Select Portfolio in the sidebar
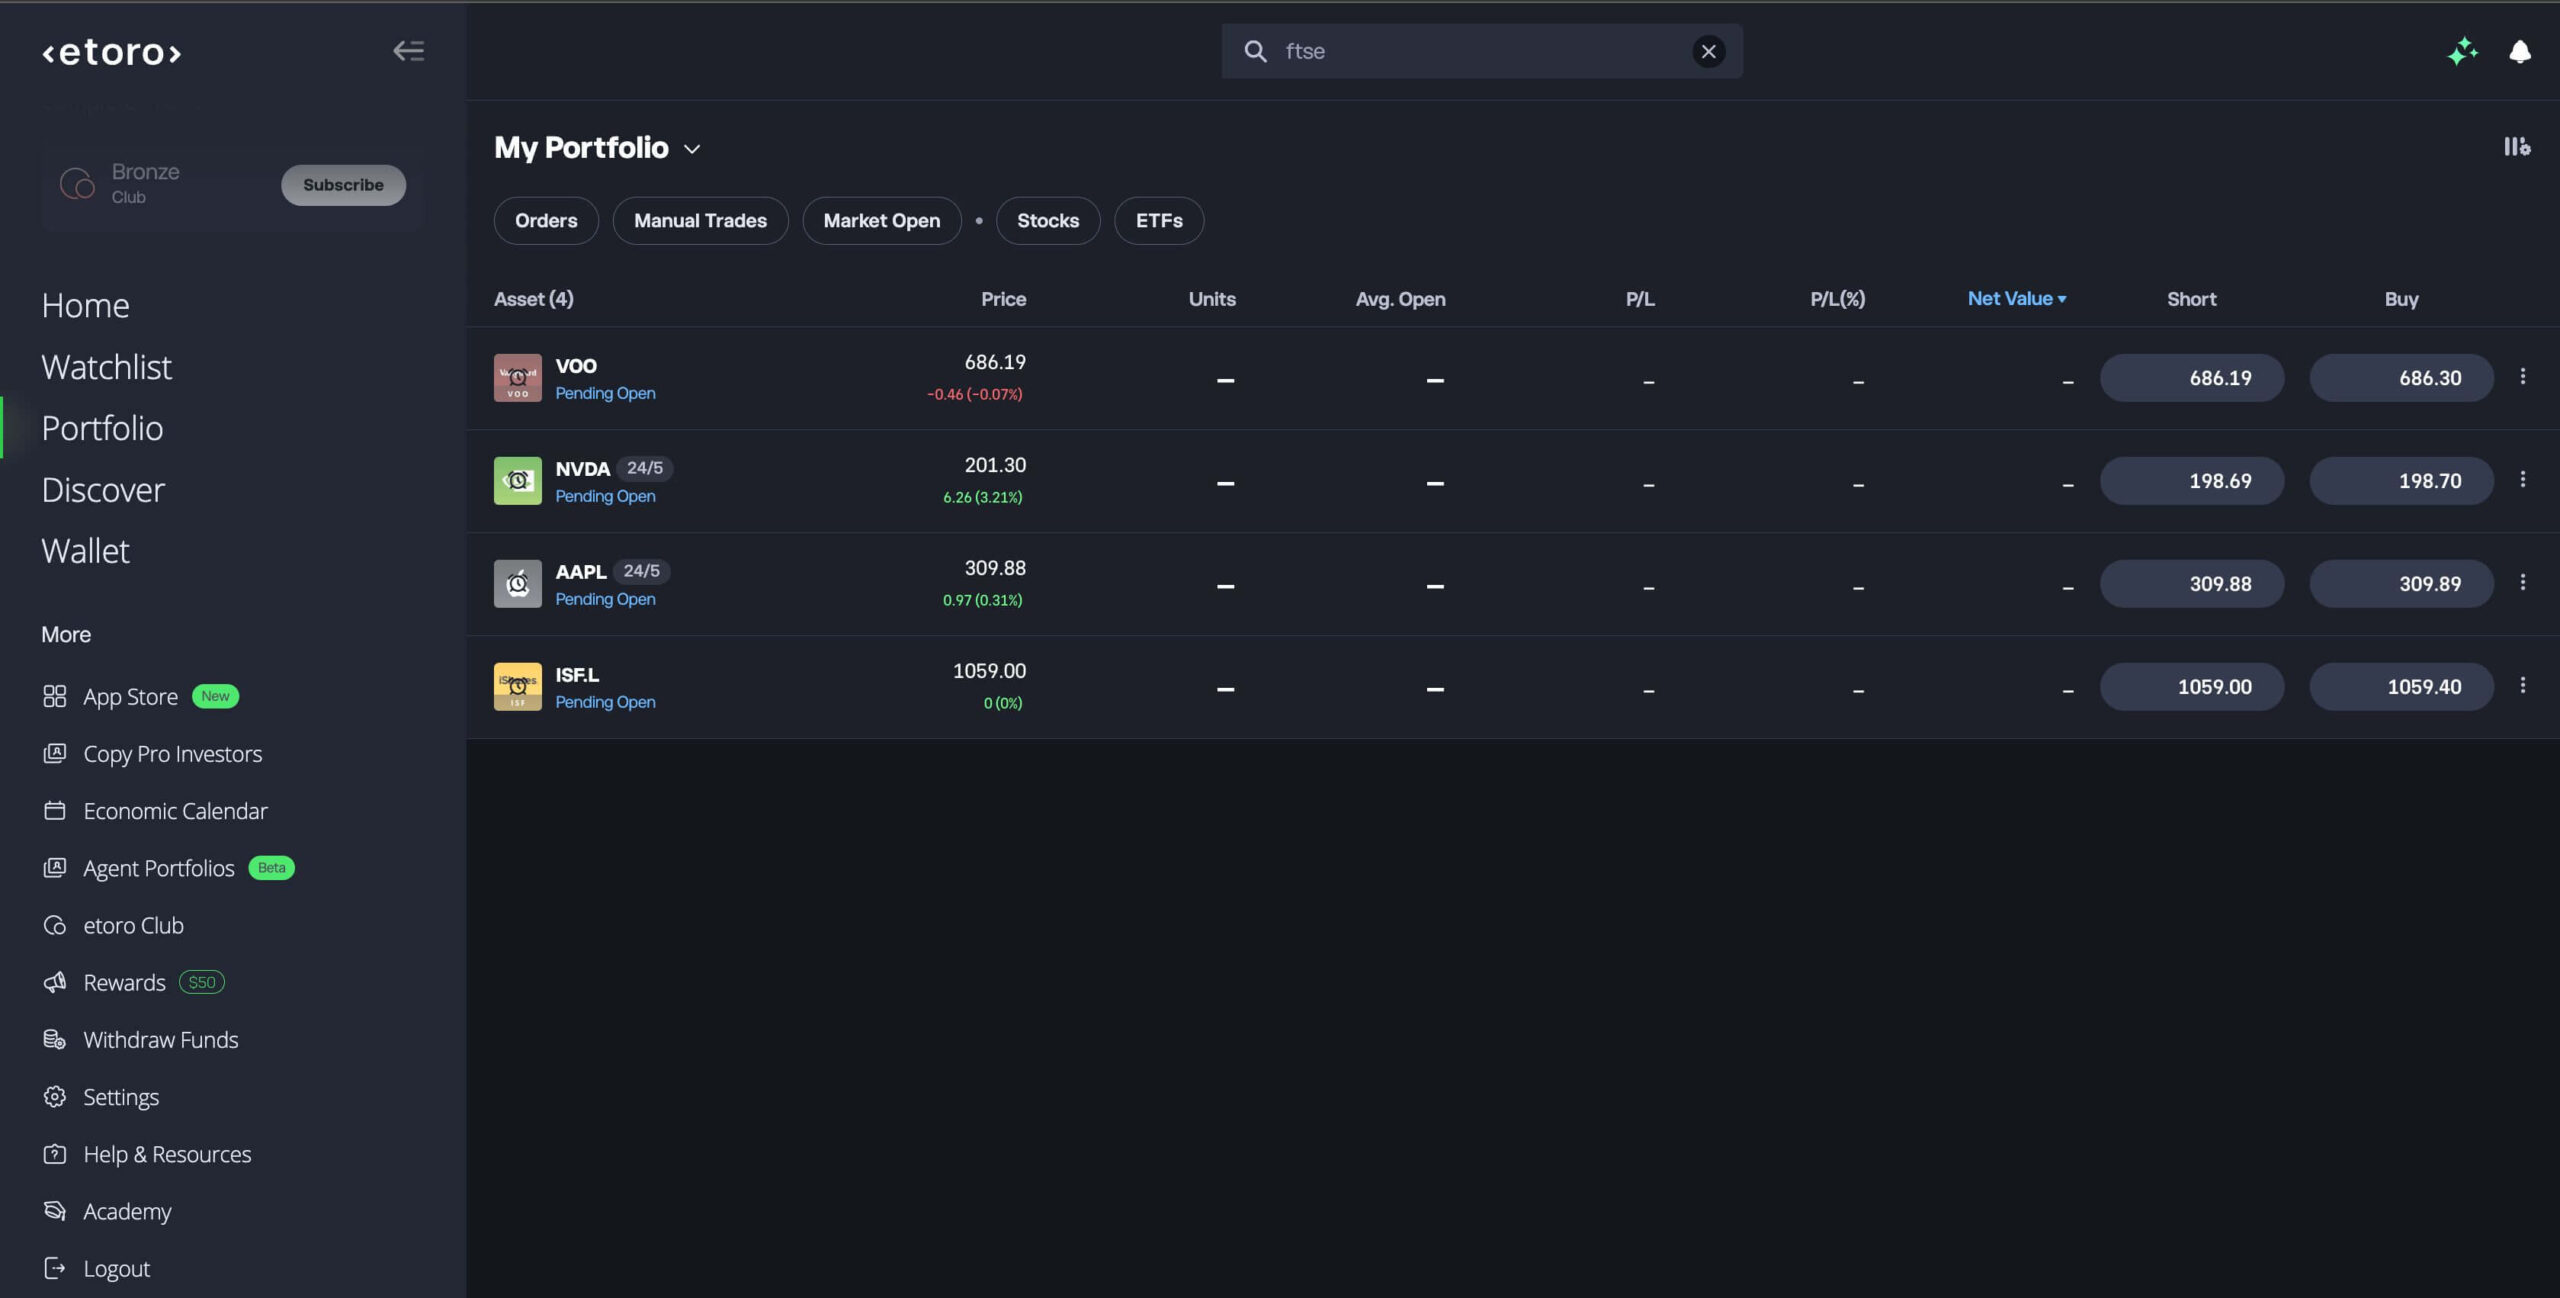 (102, 428)
